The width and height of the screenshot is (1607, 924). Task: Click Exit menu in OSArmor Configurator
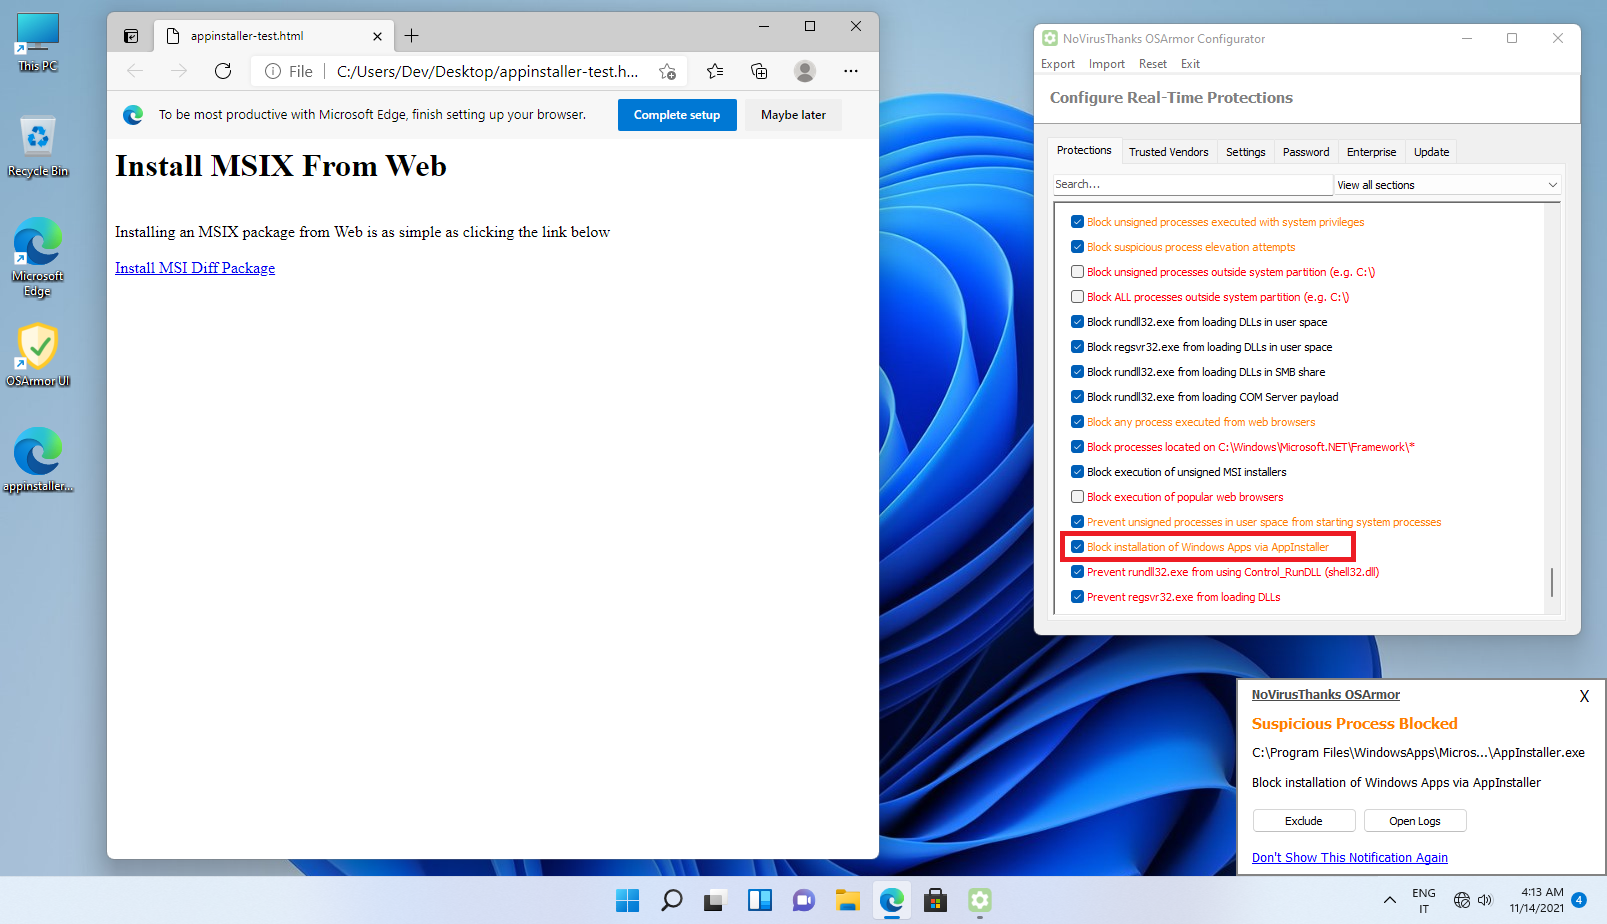[1190, 64]
